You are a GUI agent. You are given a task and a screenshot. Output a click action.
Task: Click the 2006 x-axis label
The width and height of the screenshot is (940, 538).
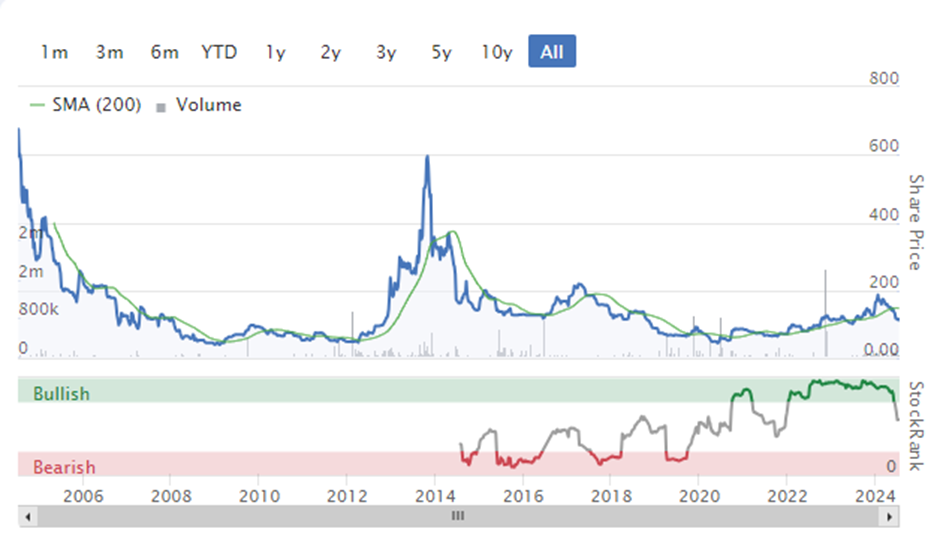click(x=83, y=496)
